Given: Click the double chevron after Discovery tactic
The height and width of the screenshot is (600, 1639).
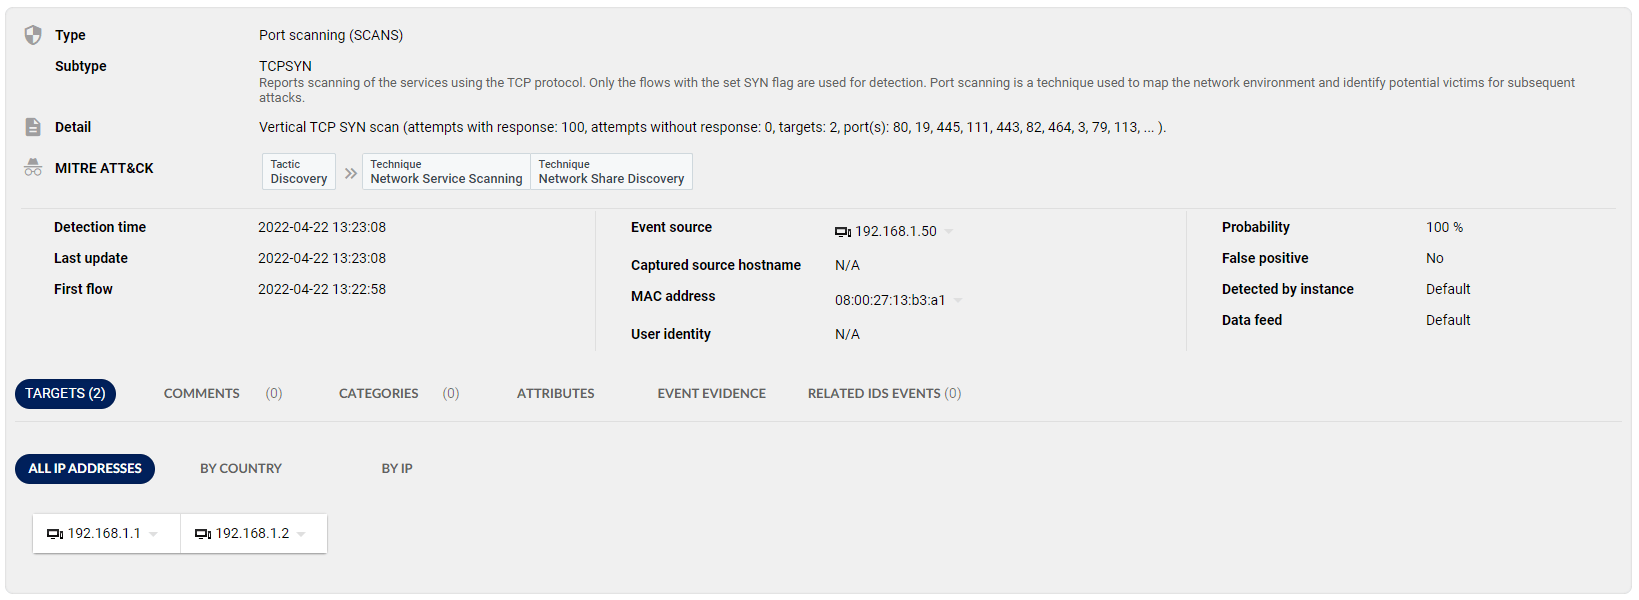Looking at the screenshot, I should point(351,173).
